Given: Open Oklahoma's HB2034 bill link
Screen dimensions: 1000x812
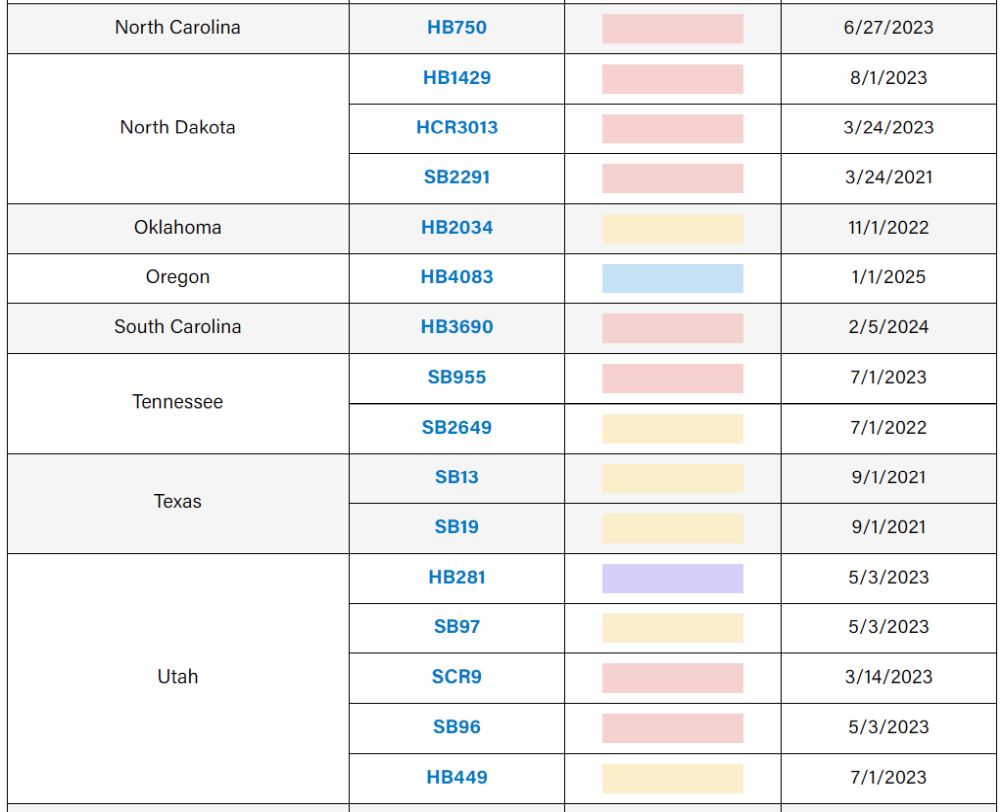Looking at the screenshot, I should (457, 228).
